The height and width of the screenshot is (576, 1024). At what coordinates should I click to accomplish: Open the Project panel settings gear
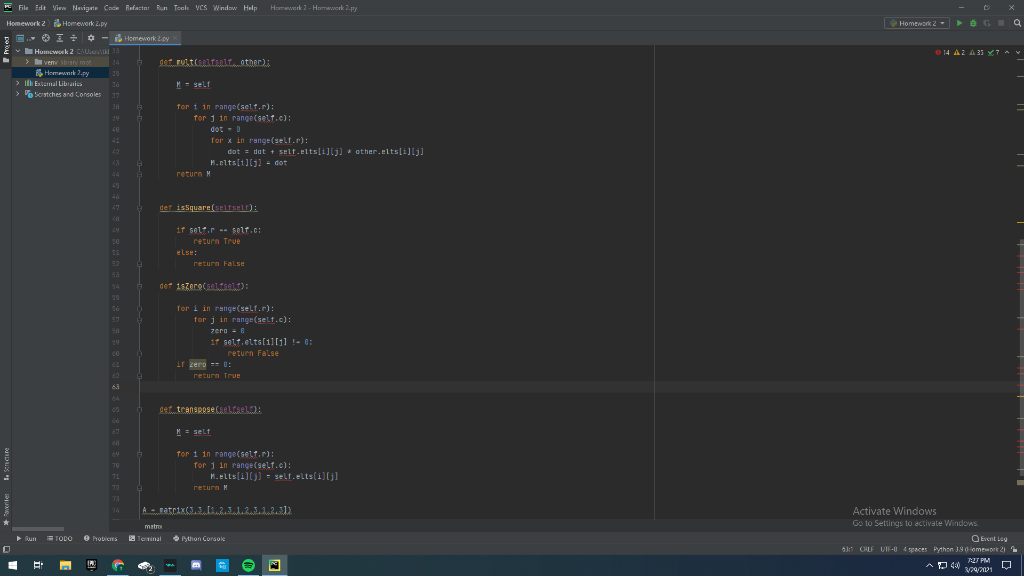(x=91, y=37)
